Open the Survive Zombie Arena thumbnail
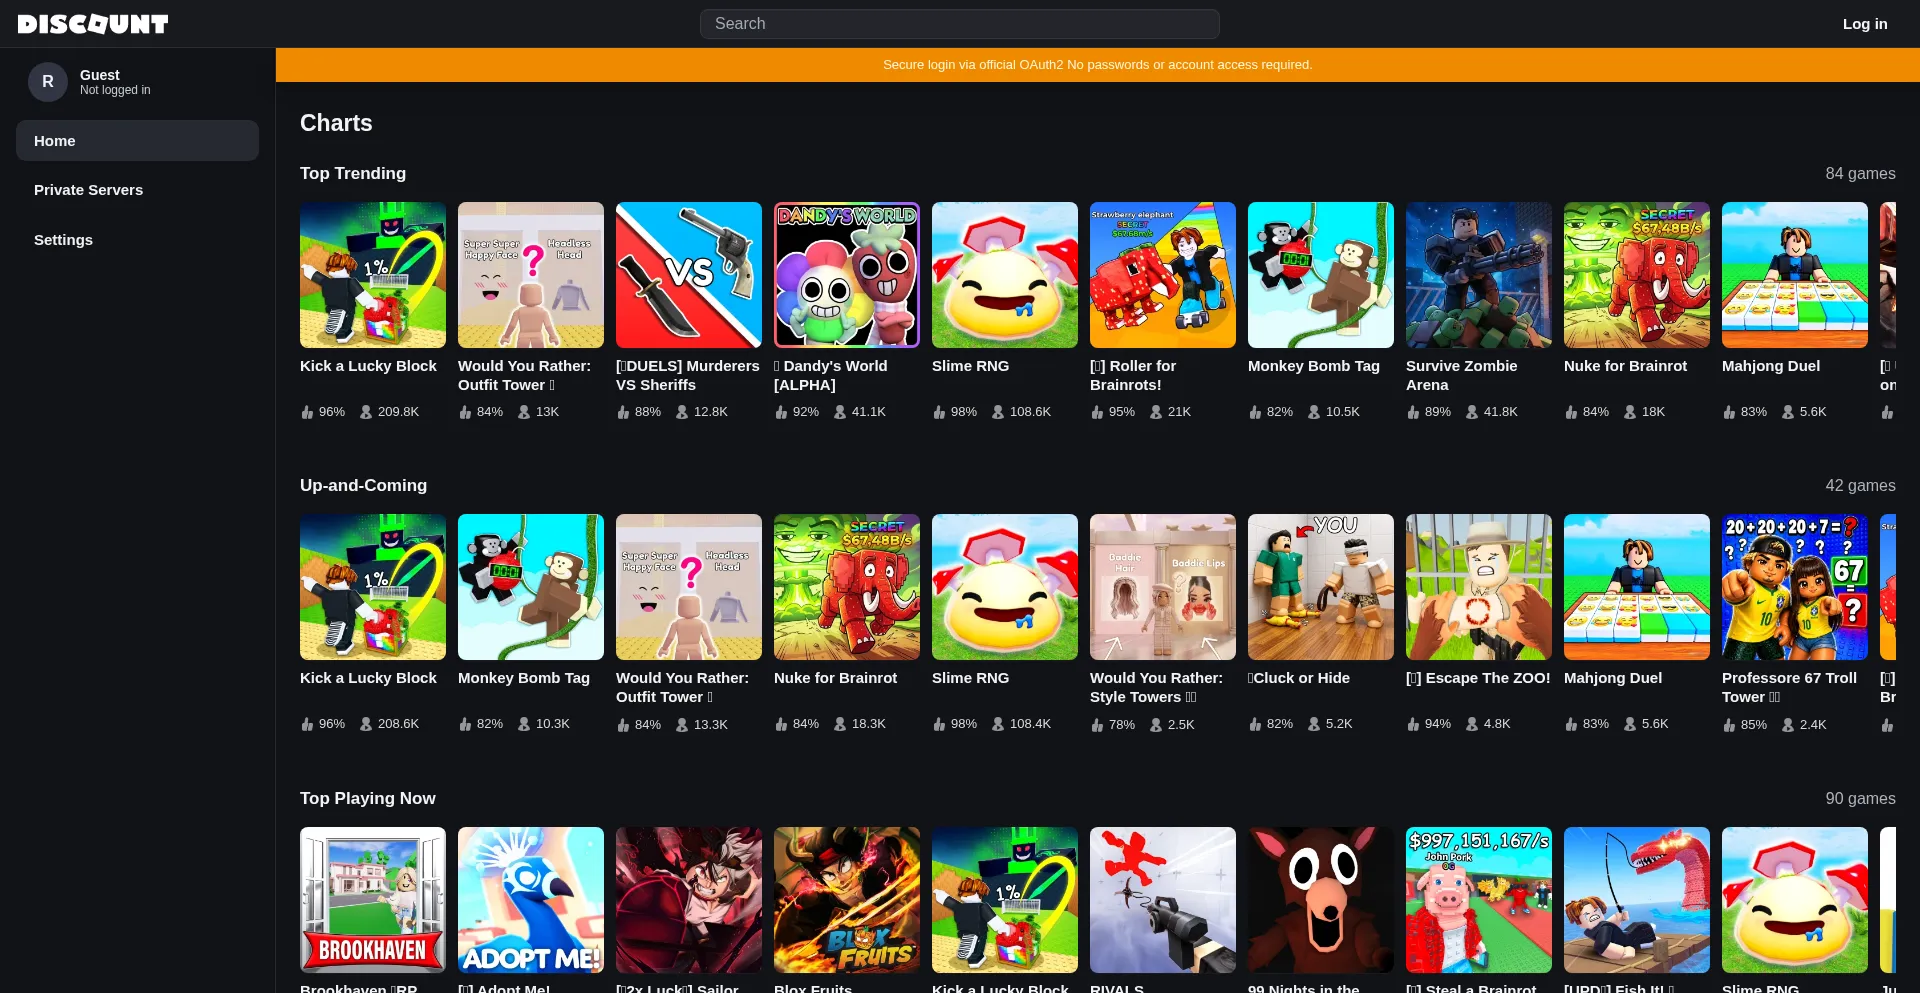 (x=1479, y=275)
